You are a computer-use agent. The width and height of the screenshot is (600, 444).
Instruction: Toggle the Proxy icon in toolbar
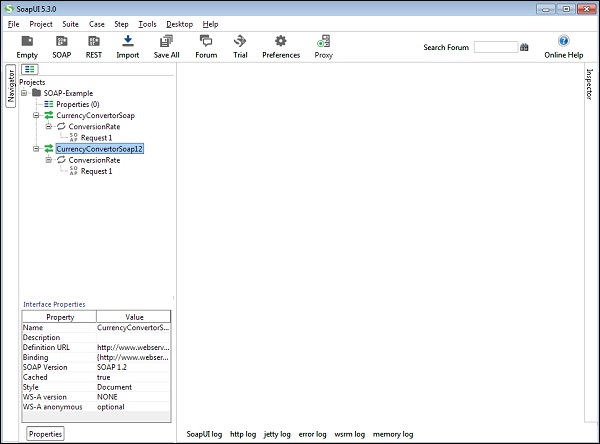click(x=323, y=42)
